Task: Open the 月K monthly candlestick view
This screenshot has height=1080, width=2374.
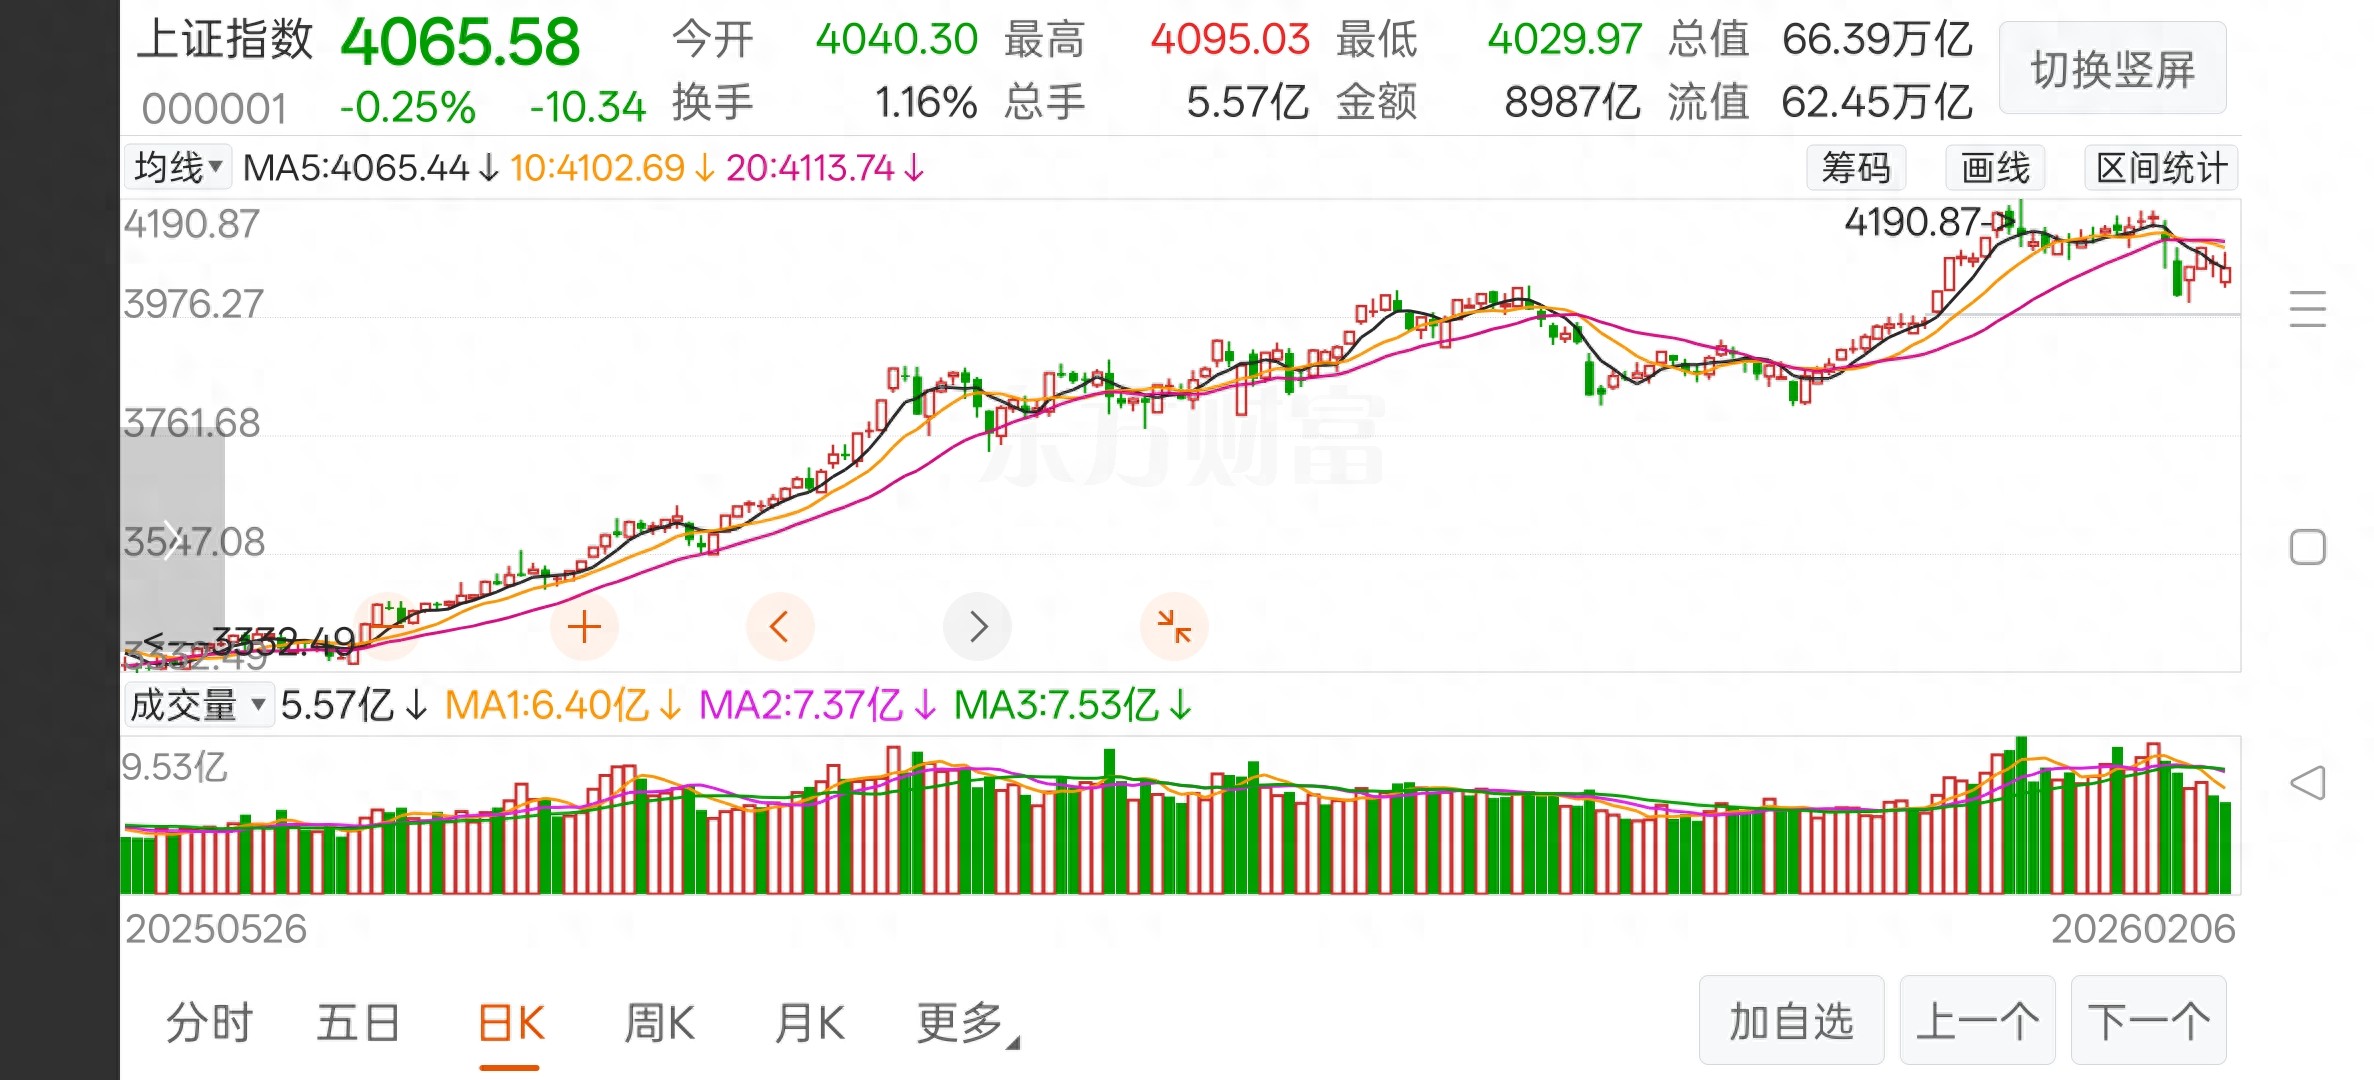Action: (809, 1022)
